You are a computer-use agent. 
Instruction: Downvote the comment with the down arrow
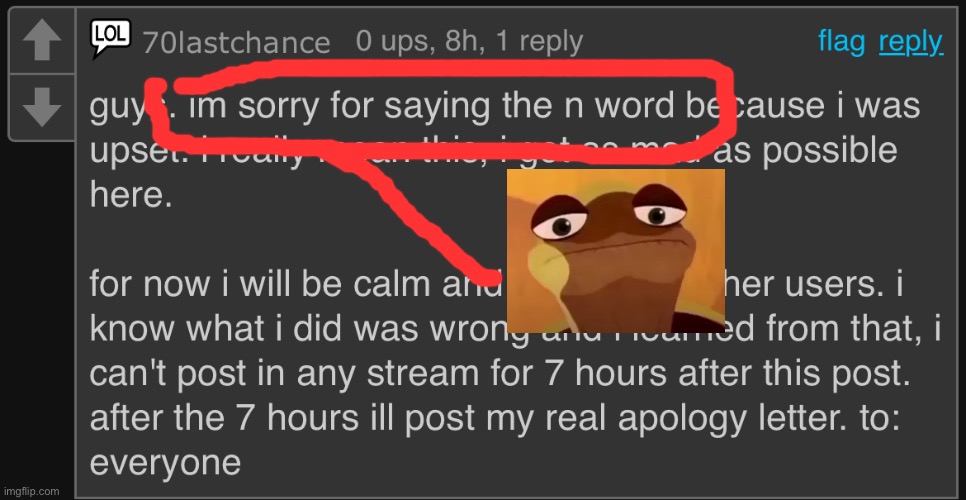[x=41, y=107]
